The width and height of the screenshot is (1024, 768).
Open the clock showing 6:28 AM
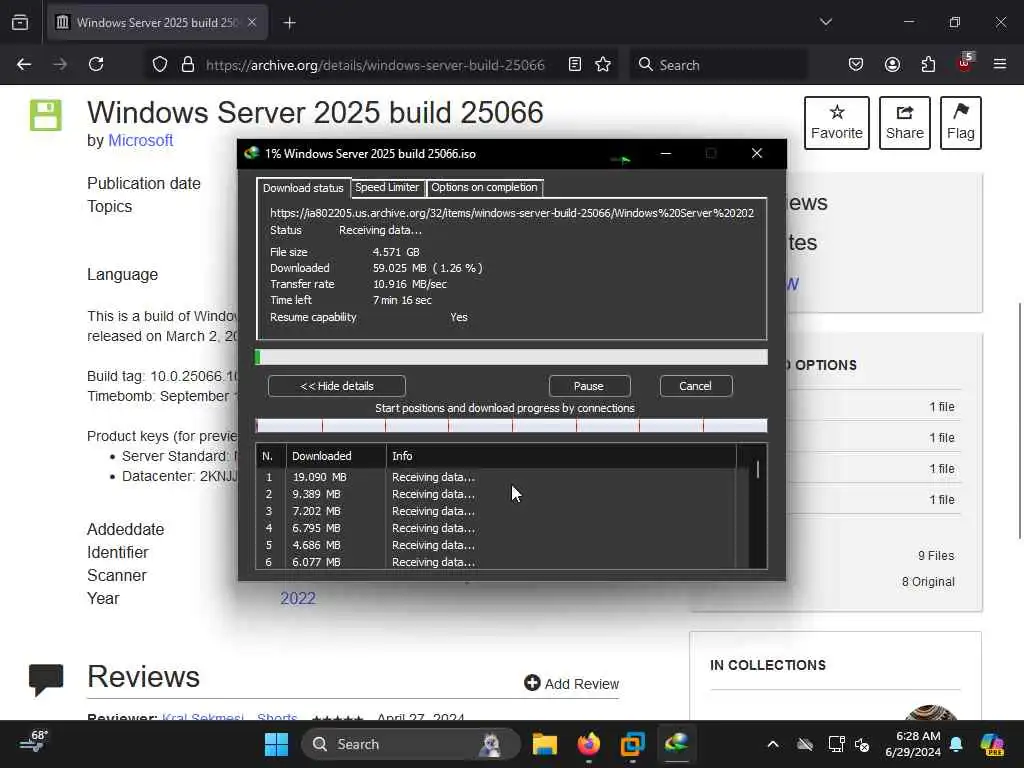coord(913,744)
